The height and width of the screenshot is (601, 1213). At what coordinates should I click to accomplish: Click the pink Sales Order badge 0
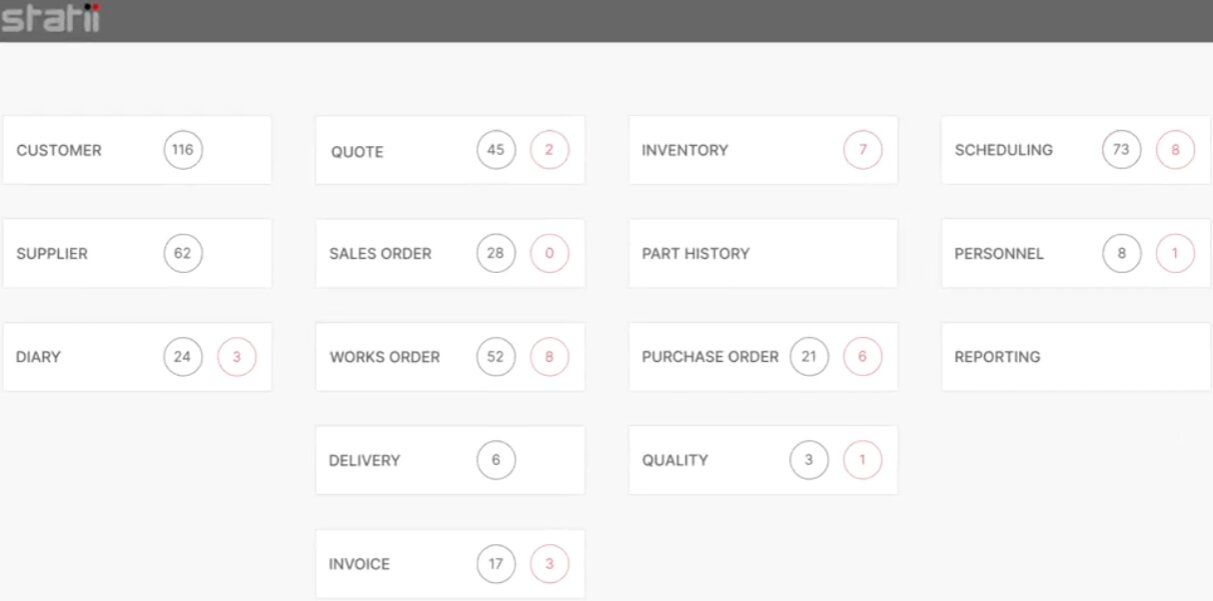tap(549, 253)
